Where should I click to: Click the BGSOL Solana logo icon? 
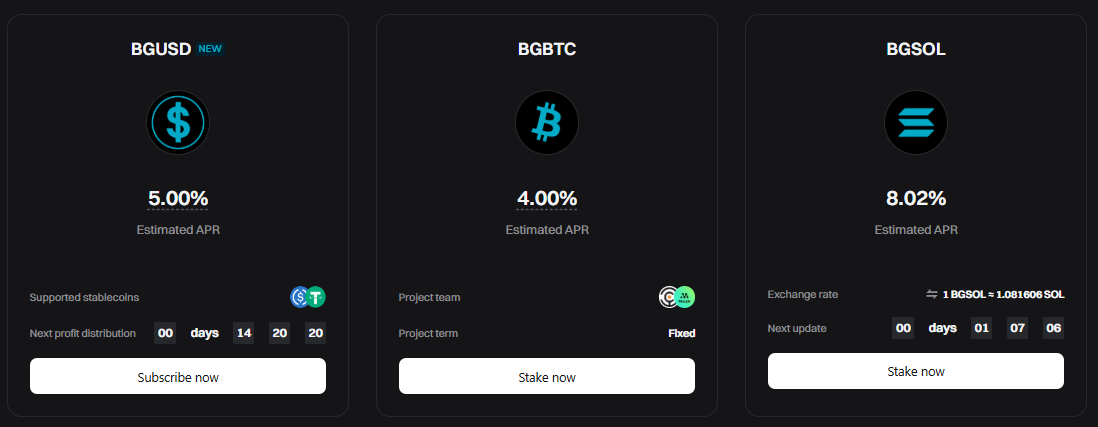point(915,122)
